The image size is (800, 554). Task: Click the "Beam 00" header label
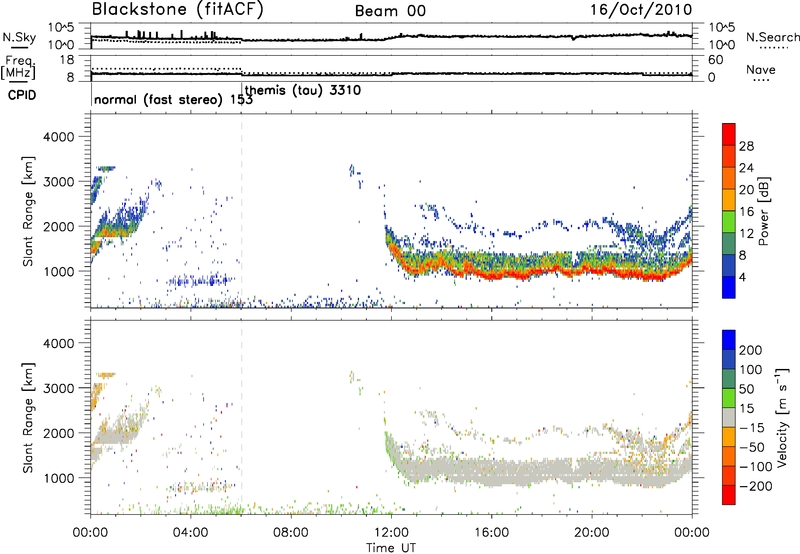[390, 11]
